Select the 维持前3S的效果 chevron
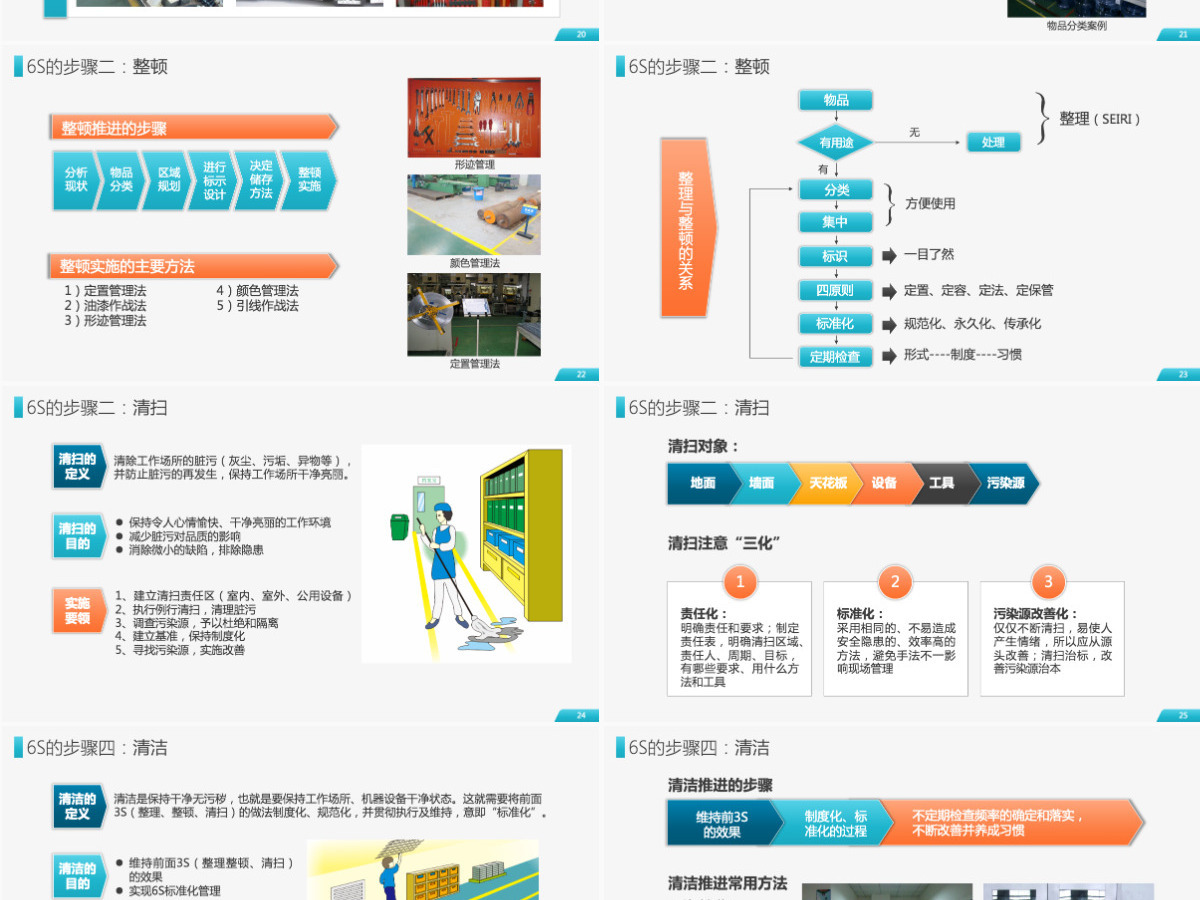The height and width of the screenshot is (900, 1200). [722, 823]
